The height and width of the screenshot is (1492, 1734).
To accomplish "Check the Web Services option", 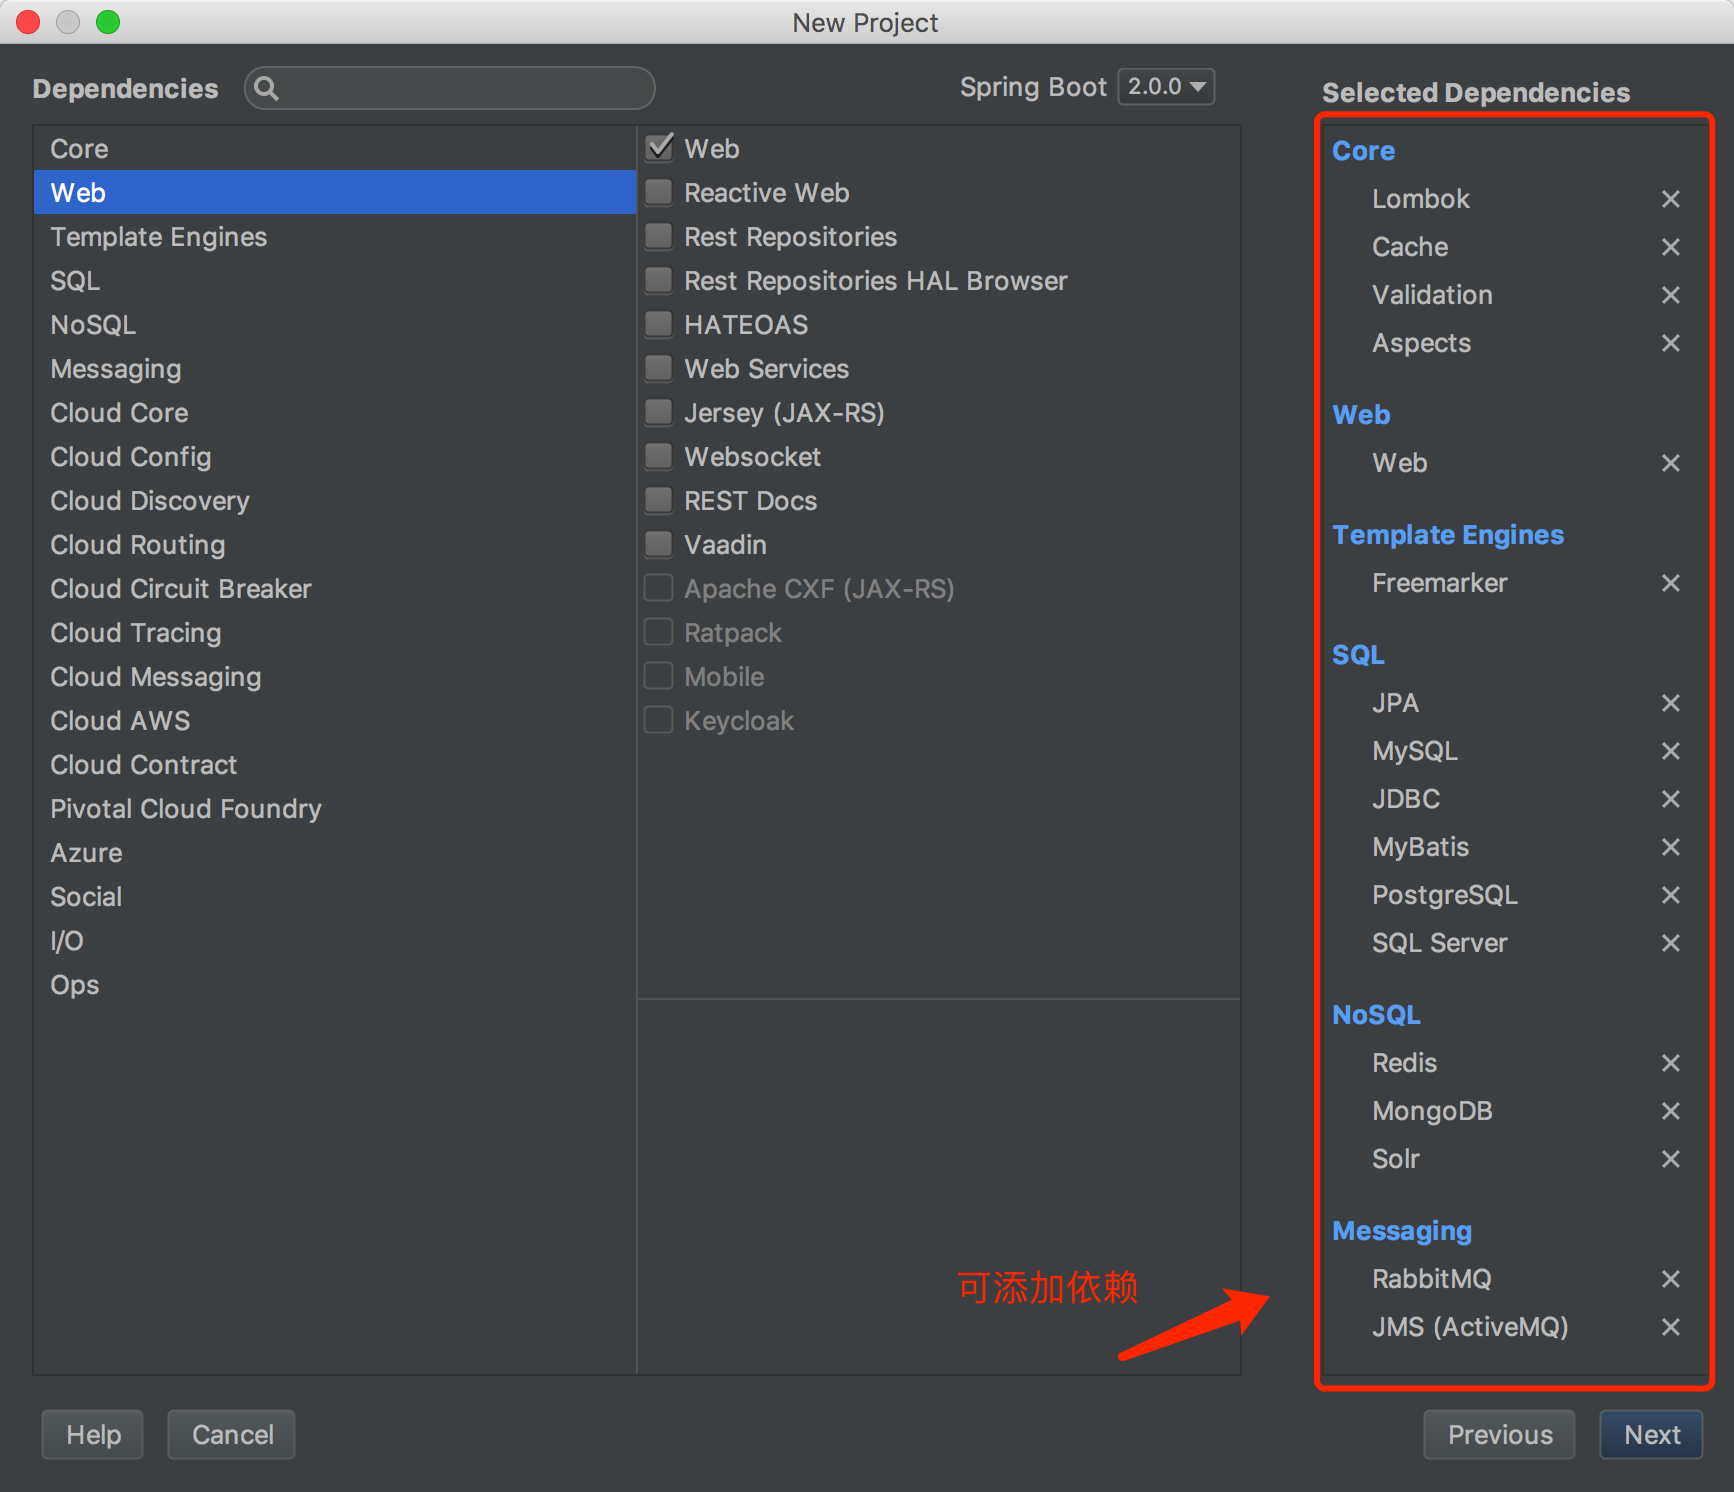I will coord(659,368).
